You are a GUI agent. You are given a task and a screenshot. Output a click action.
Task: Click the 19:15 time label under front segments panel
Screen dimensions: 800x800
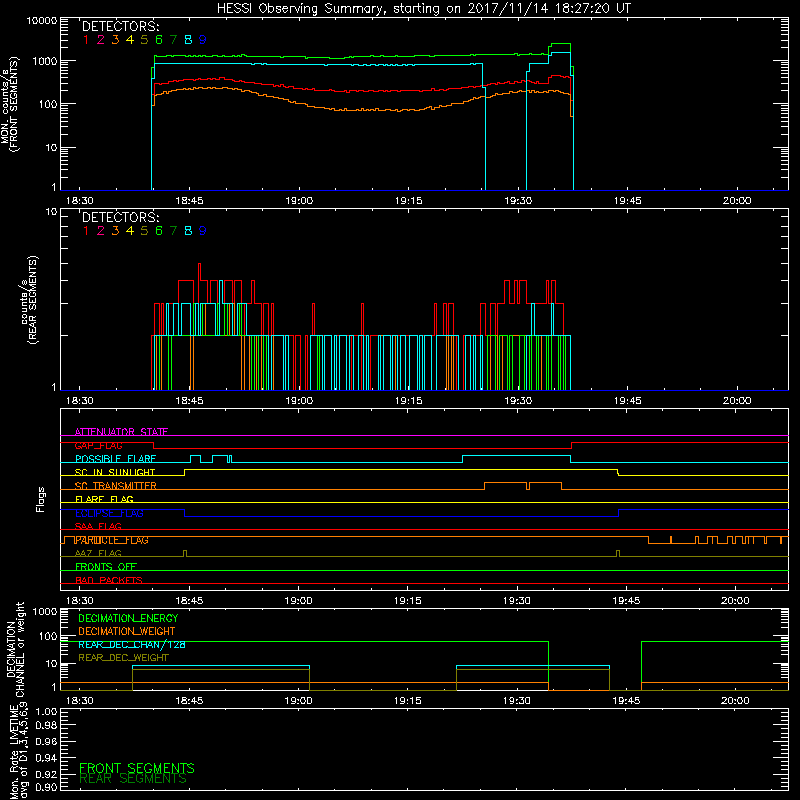point(409,201)
